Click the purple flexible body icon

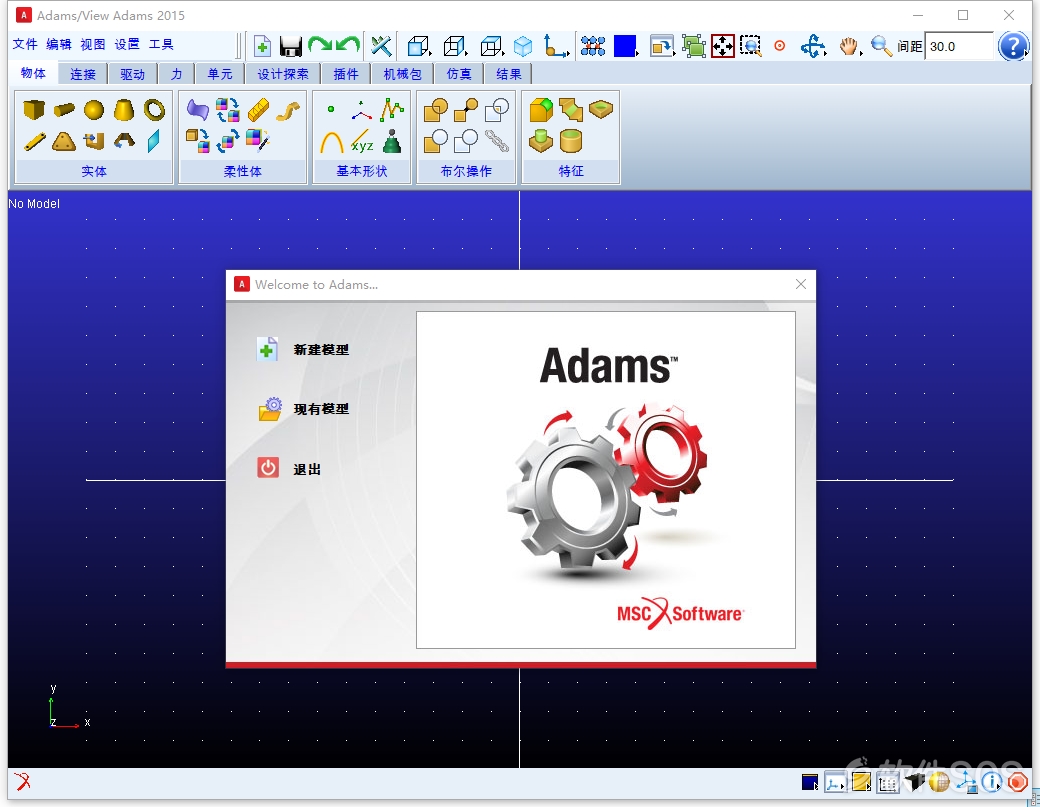(198, 109)
